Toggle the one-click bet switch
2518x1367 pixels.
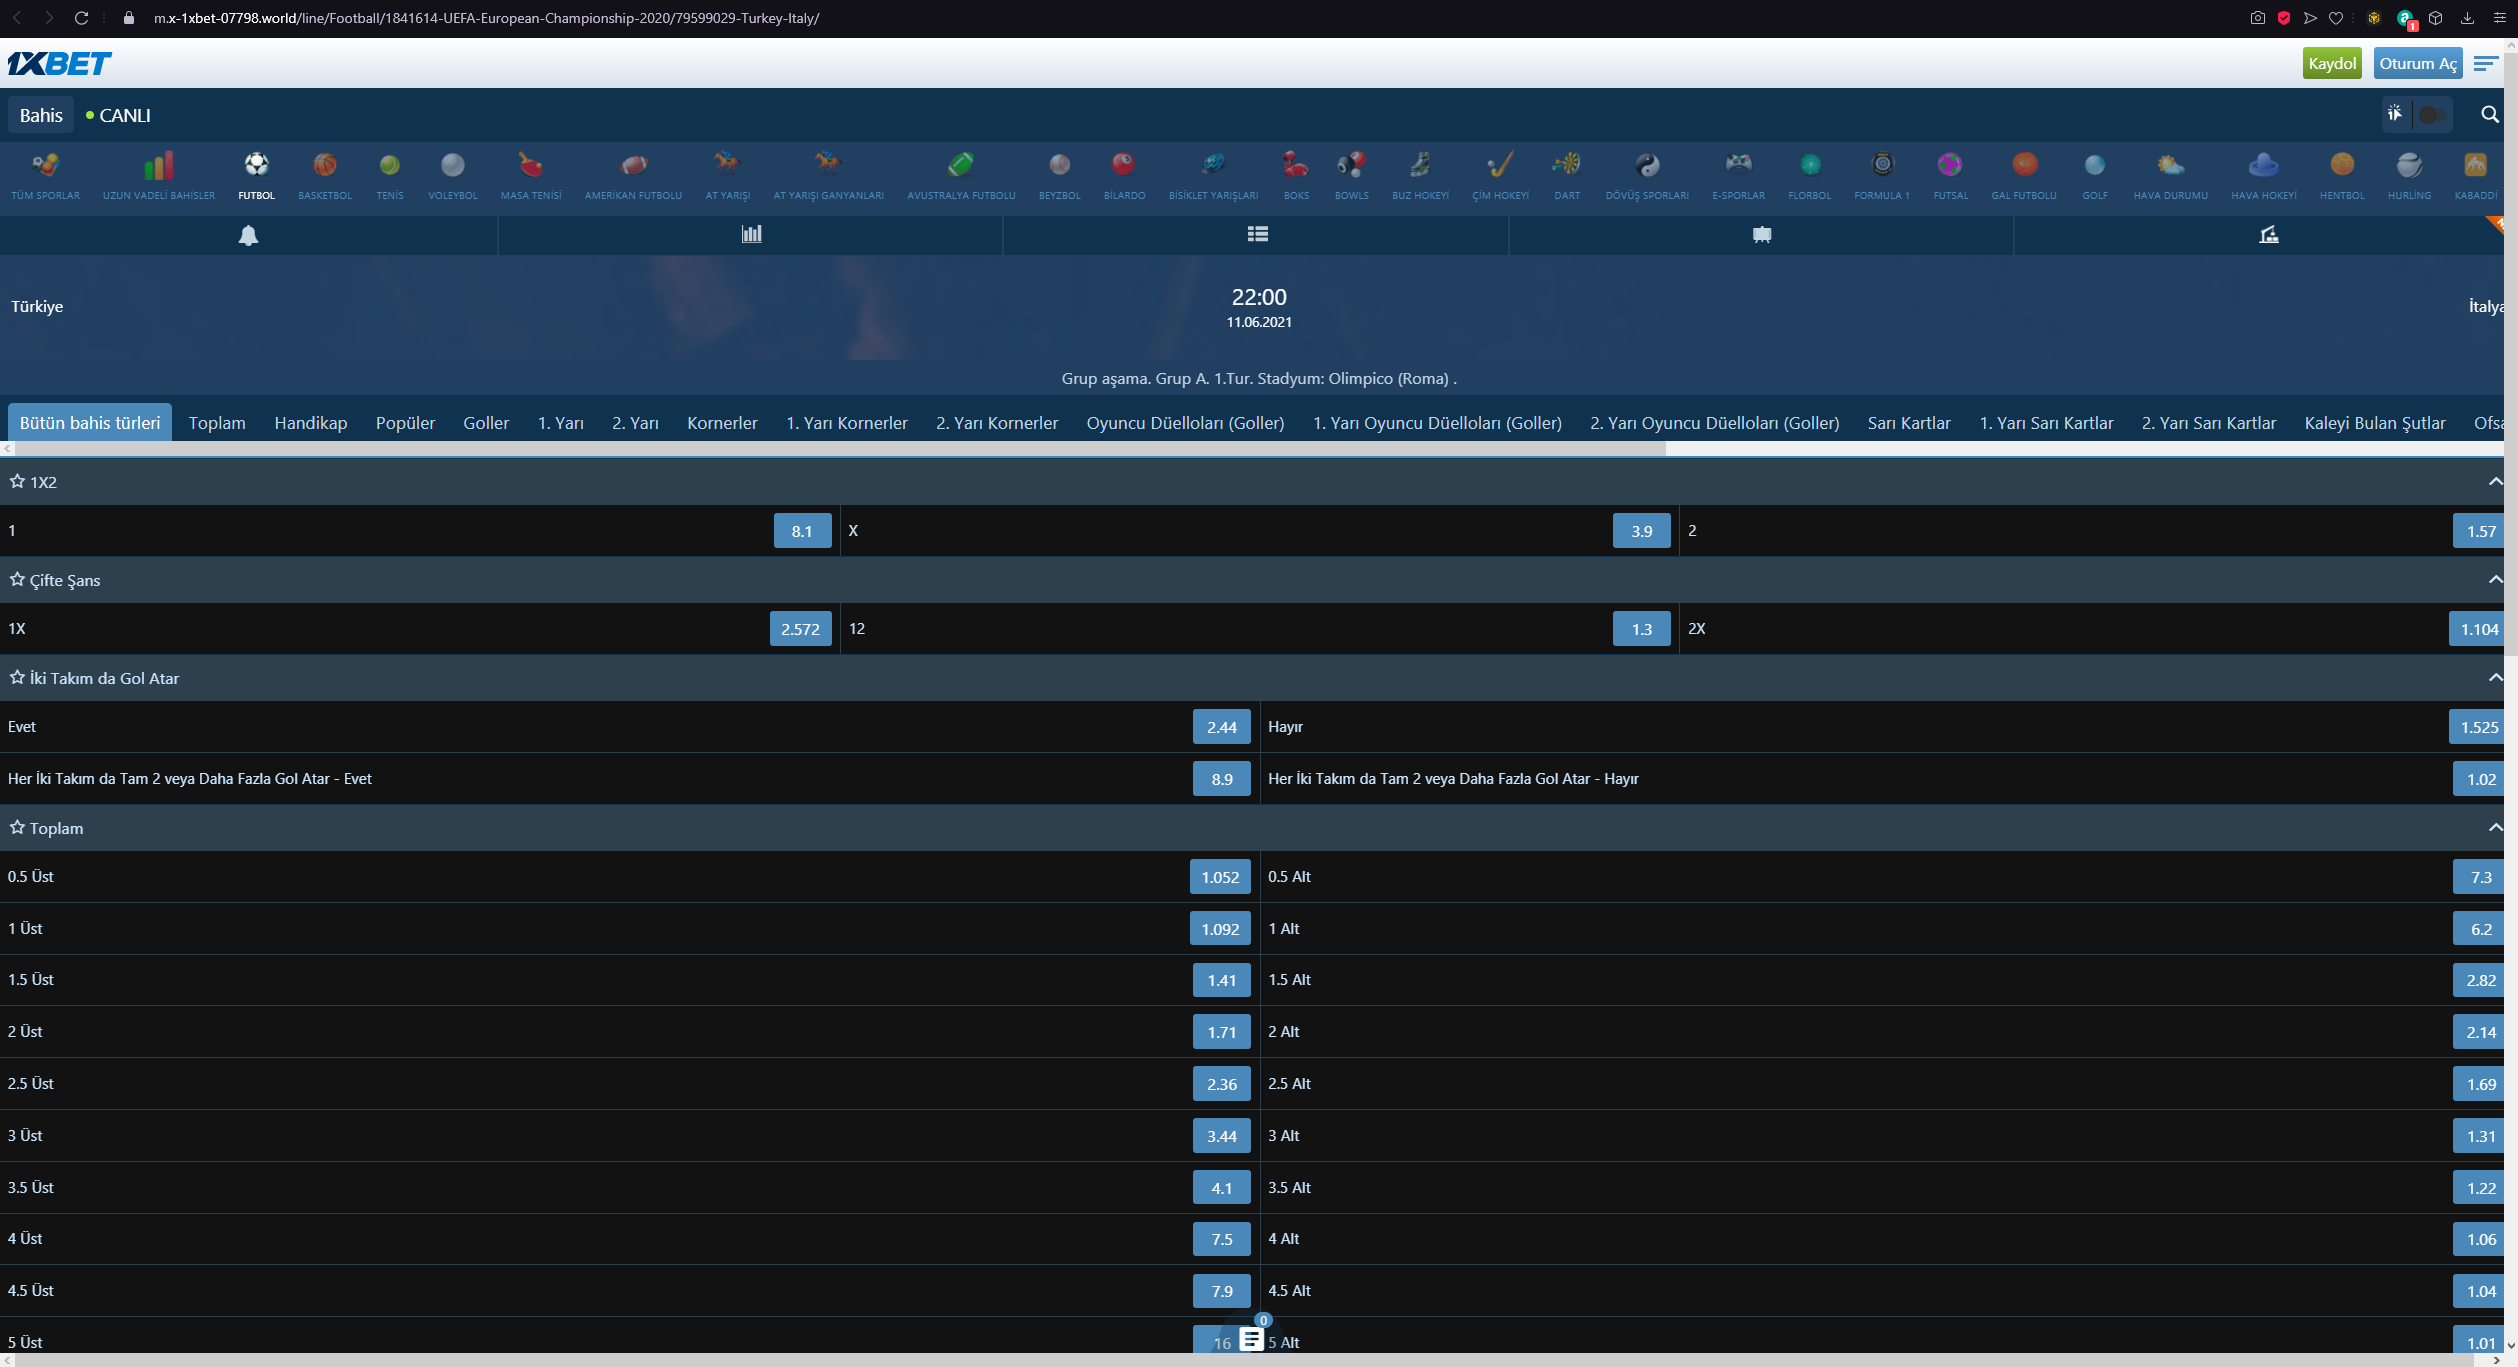point(2431,115)
